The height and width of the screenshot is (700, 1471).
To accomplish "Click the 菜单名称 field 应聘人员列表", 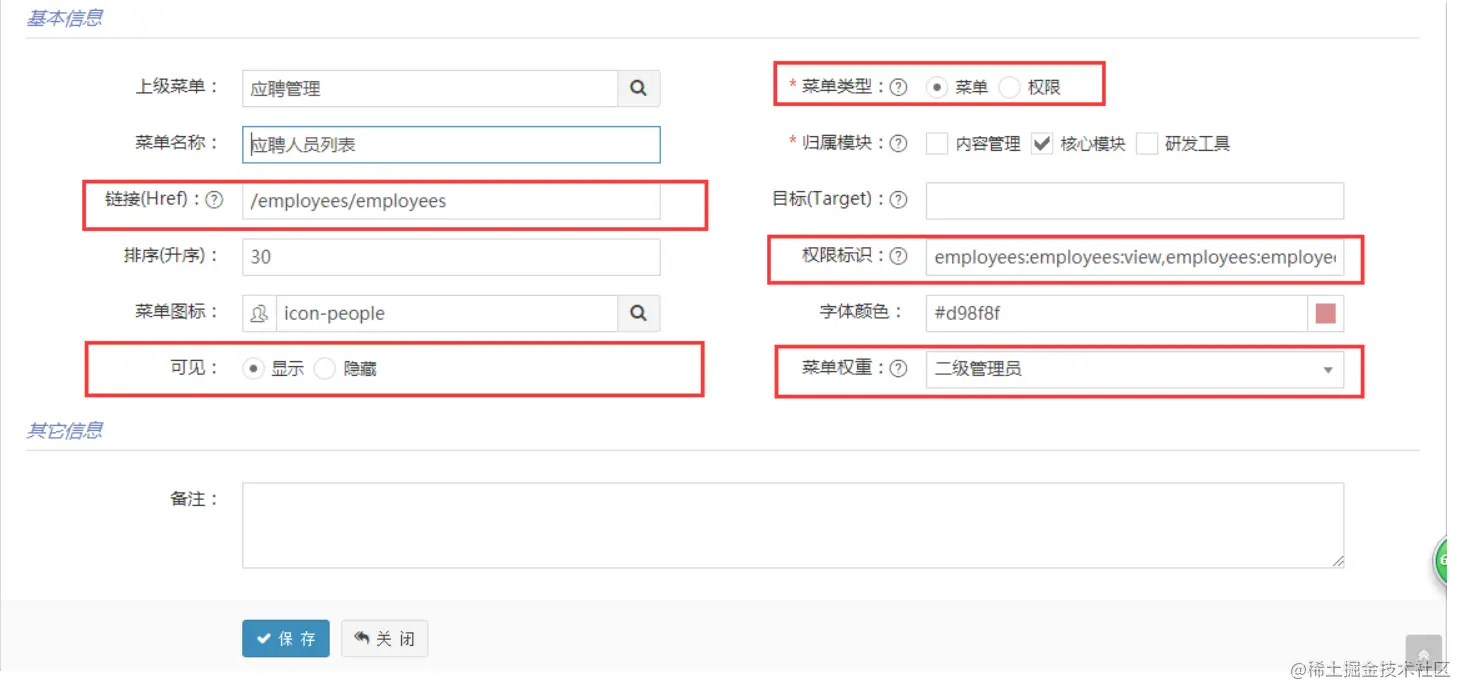I will click(451, 144).
